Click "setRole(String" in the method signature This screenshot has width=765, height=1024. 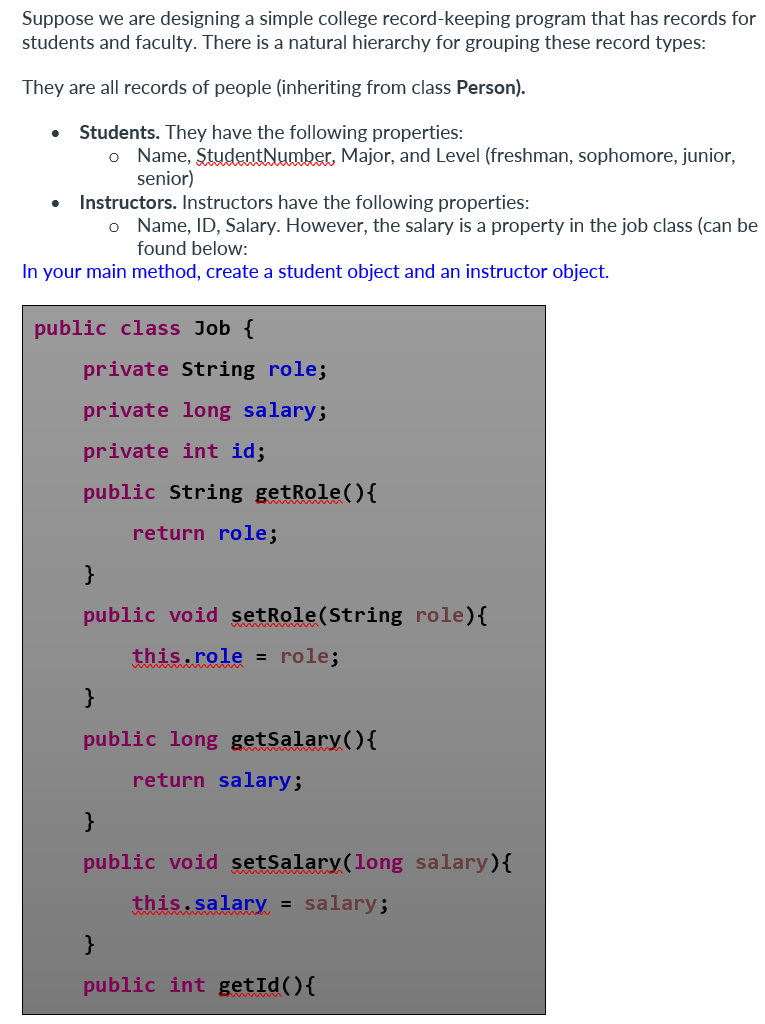coord(317,615)
